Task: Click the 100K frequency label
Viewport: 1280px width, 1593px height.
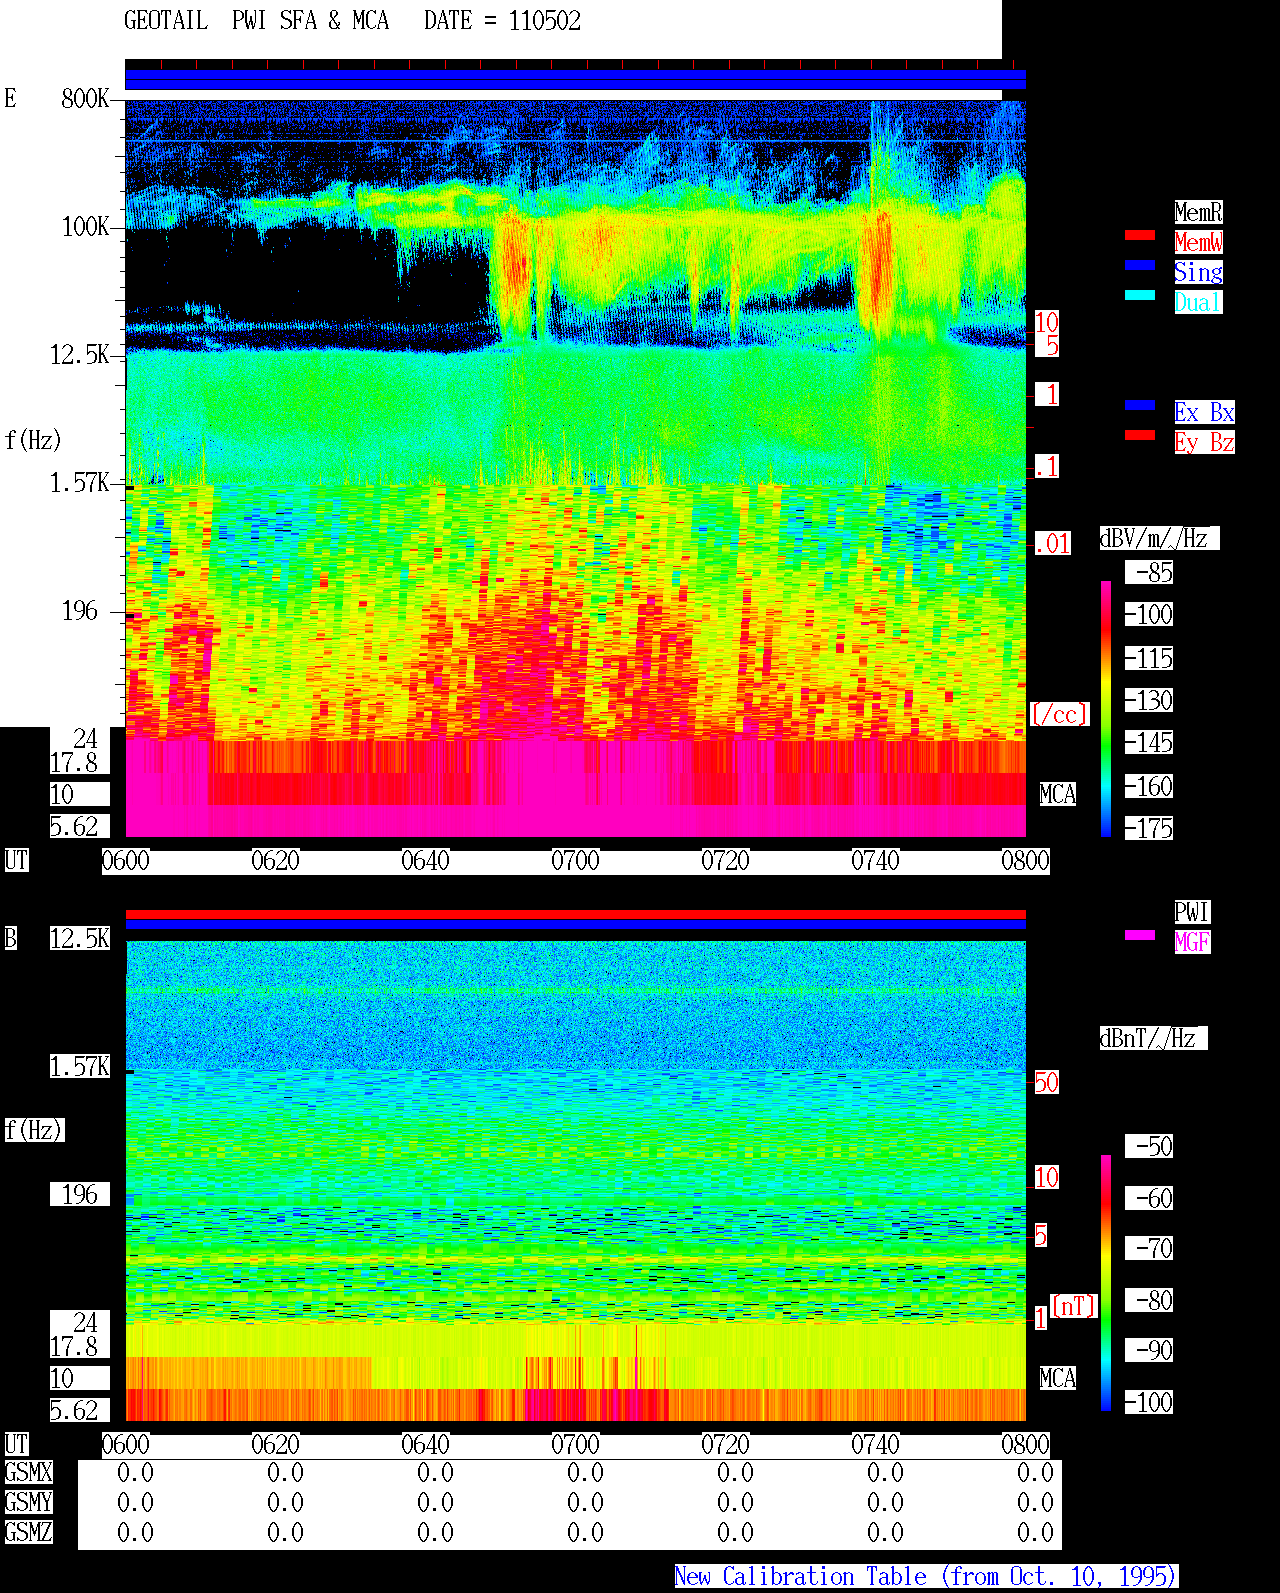Action: point(85,227)
